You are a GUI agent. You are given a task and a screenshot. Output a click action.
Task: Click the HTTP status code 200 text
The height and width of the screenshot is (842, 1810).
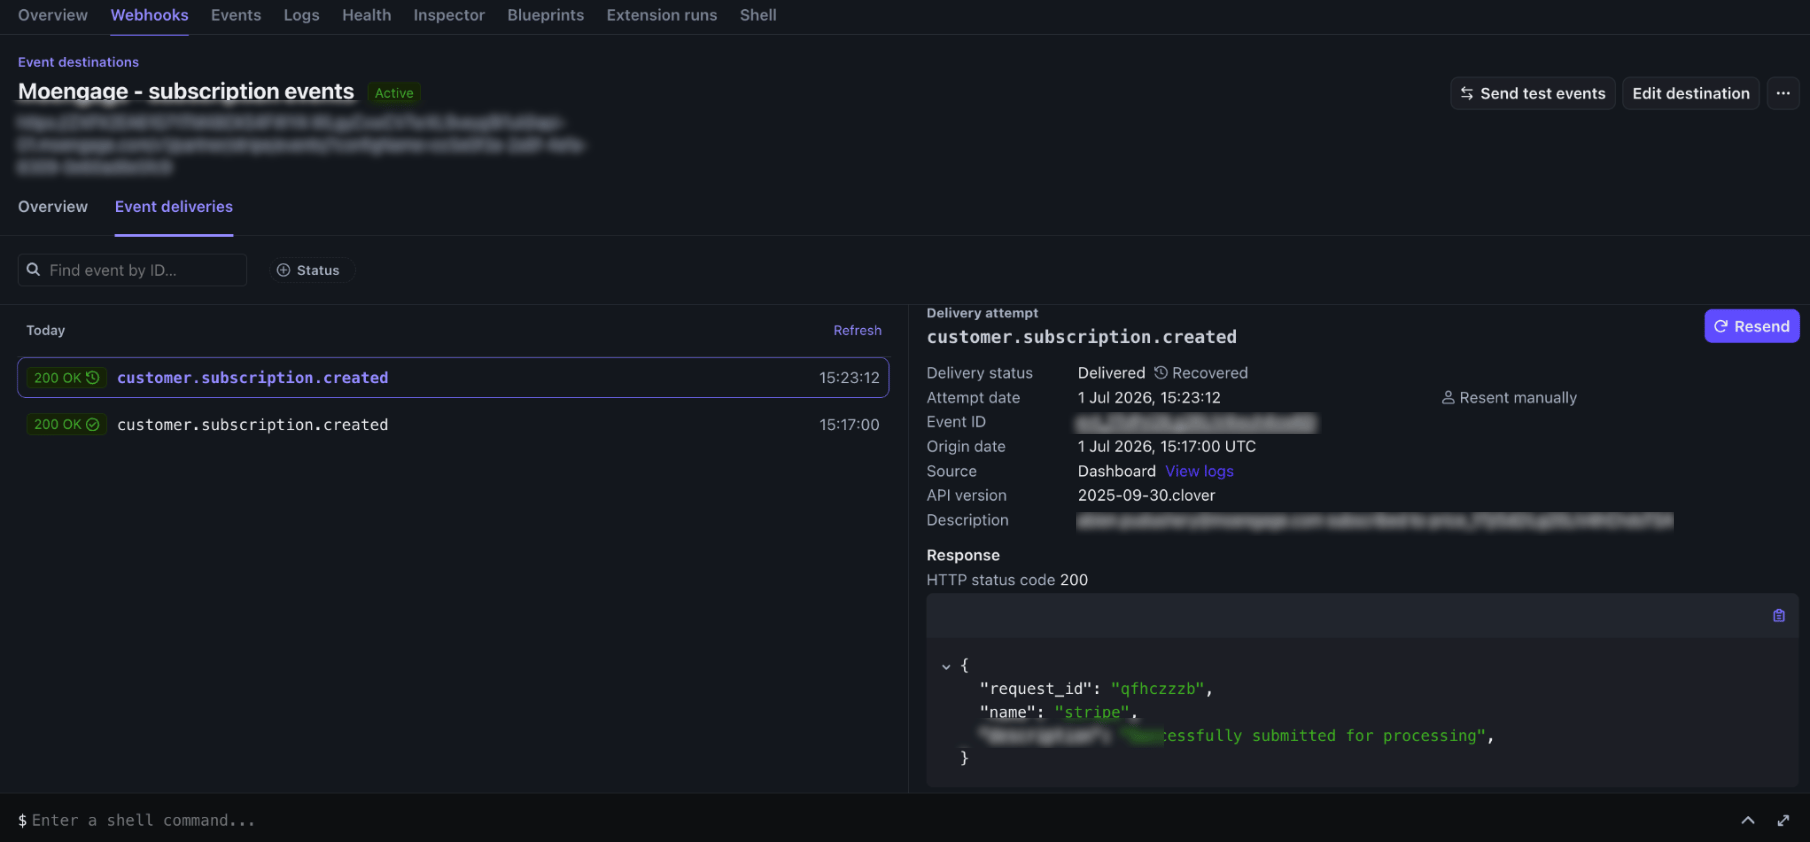[1007, 580]
